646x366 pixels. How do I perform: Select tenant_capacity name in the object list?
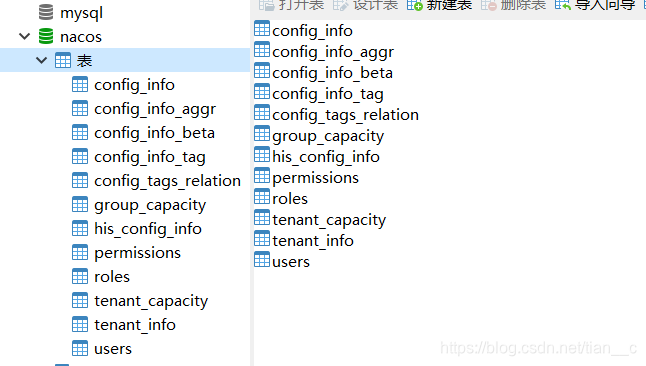[x=329, y=221]
